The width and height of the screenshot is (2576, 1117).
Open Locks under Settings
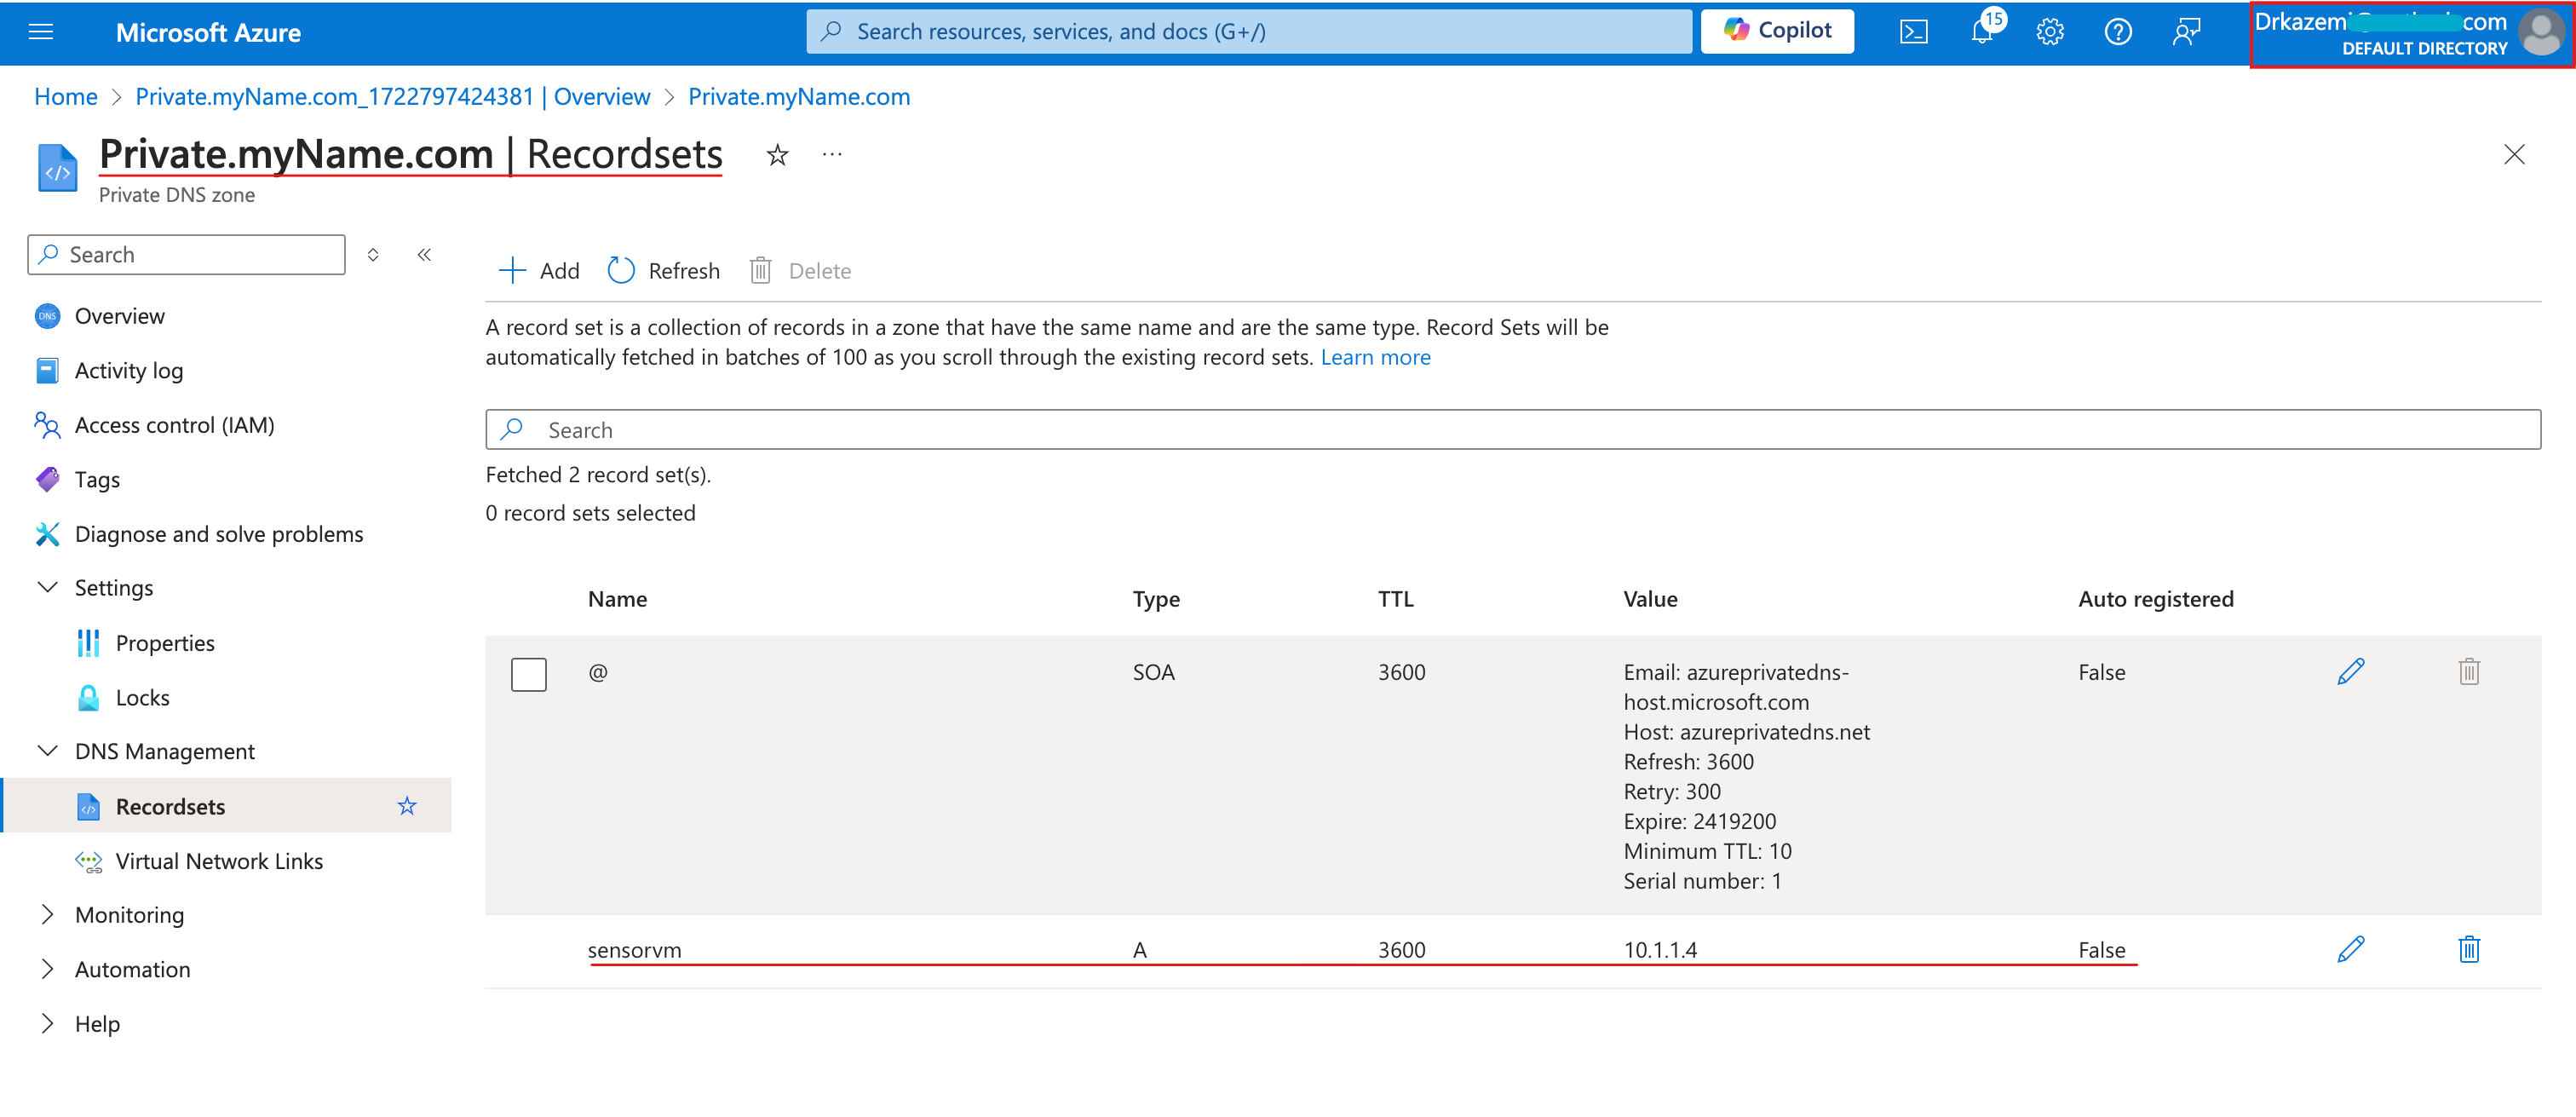[142, 698]
